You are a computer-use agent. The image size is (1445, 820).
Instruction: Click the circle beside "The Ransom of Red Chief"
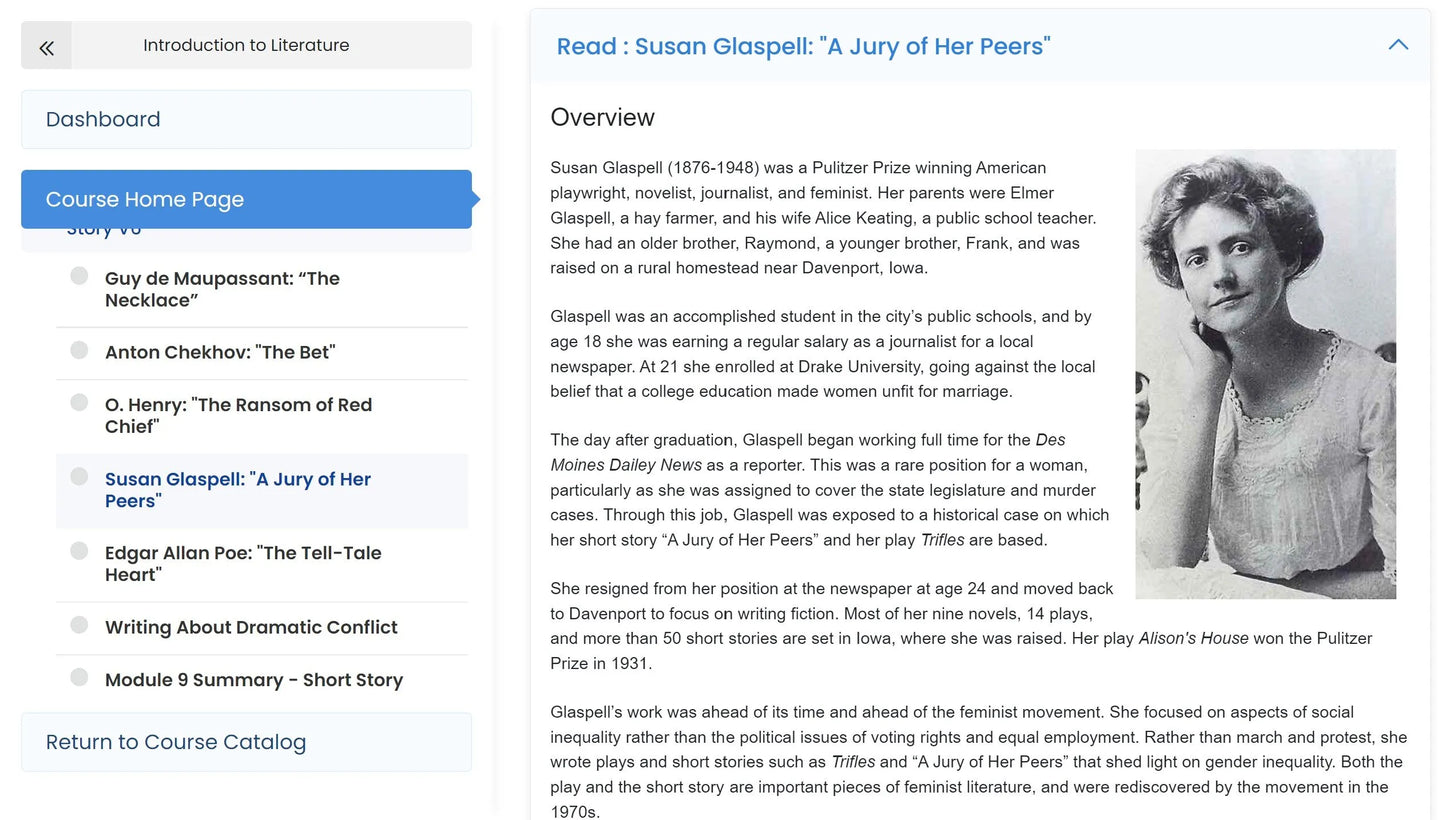[x=79, y=402]
